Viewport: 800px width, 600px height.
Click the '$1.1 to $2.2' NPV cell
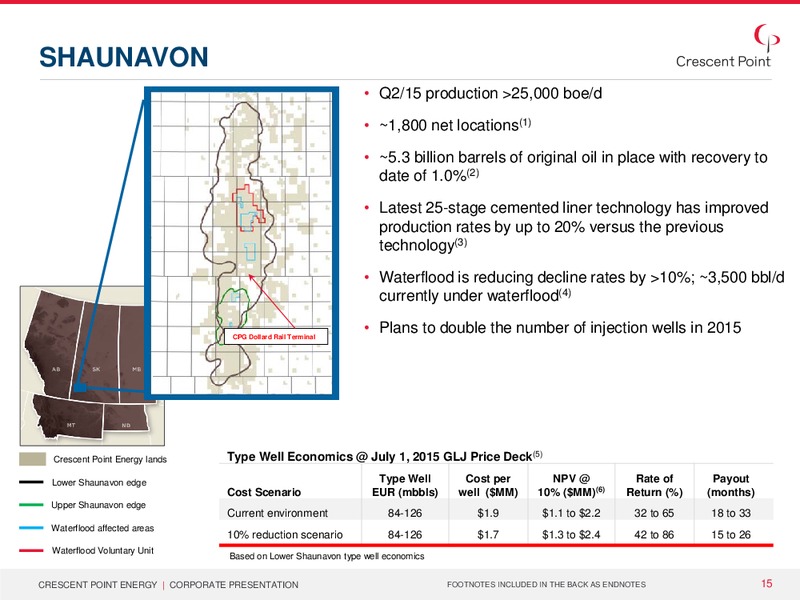[x=571, y=513]
